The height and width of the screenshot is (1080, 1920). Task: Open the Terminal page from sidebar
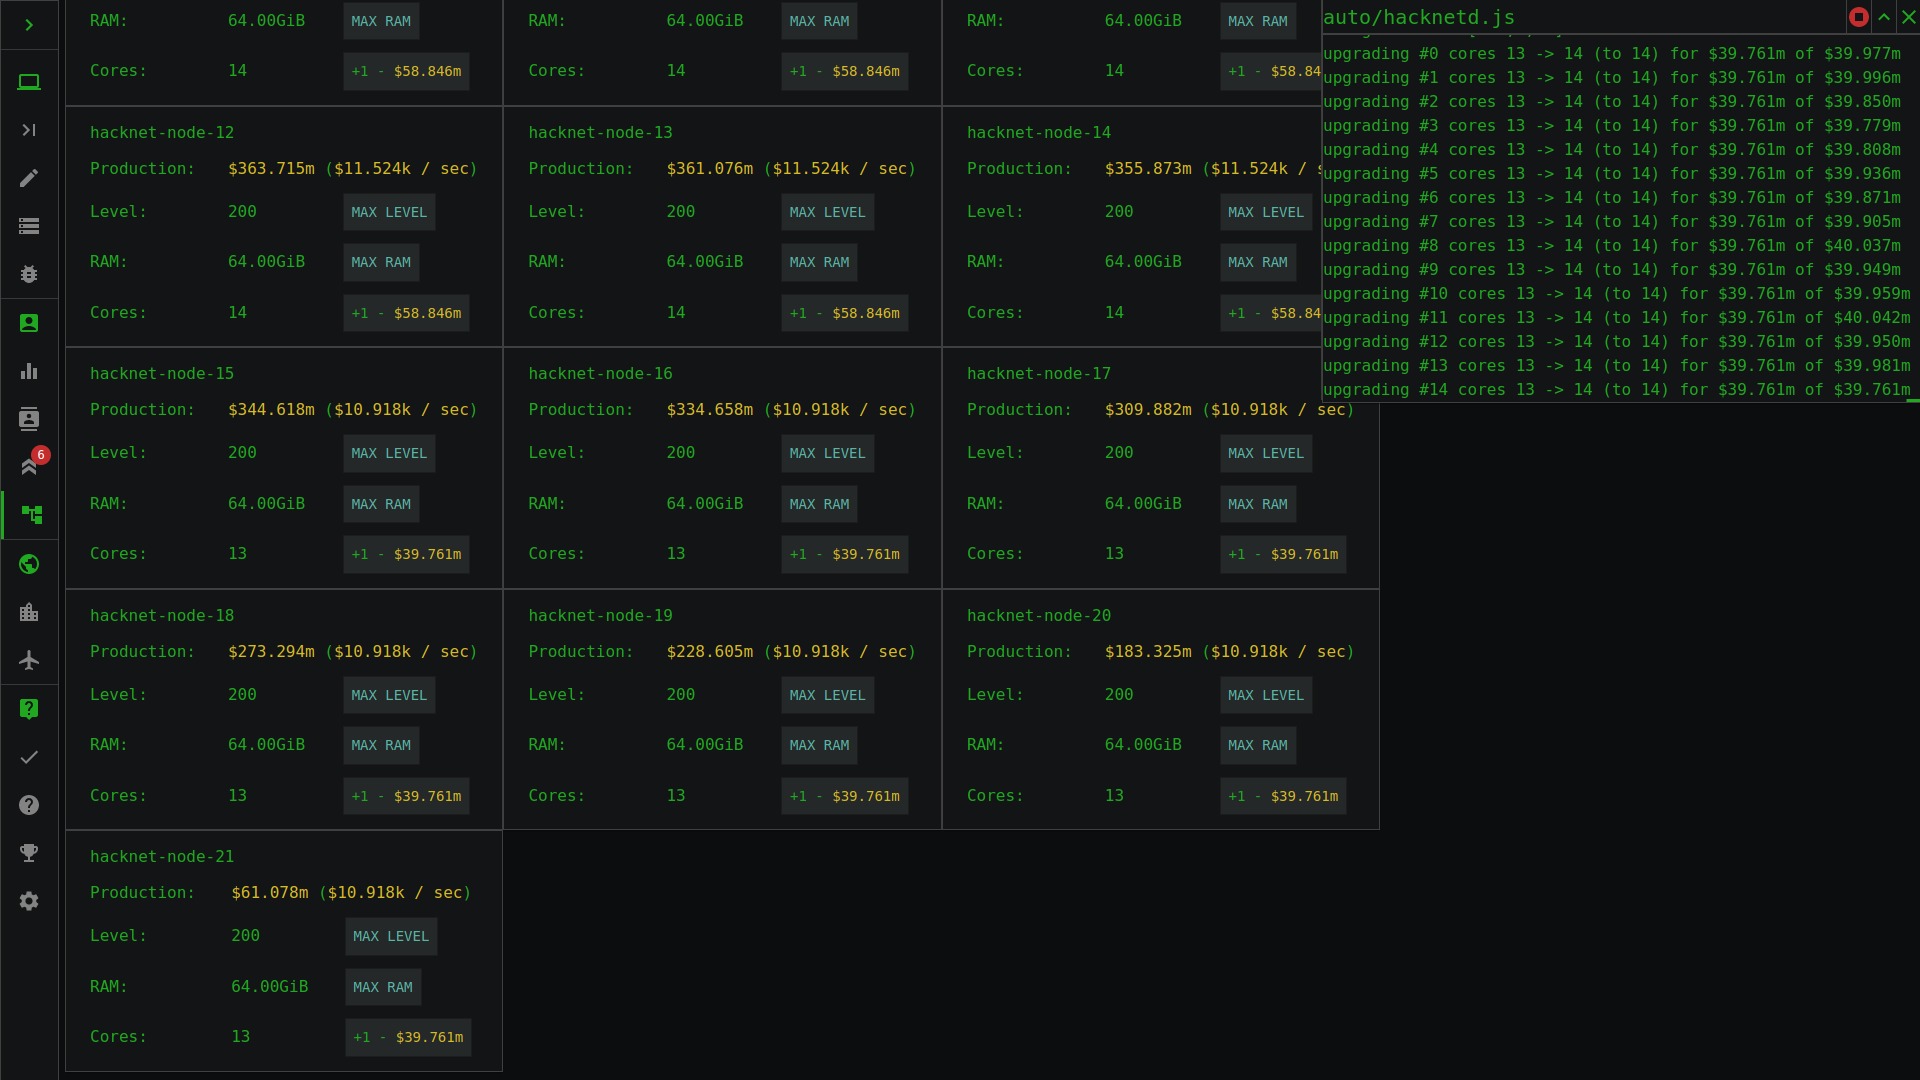click(29, 130)
